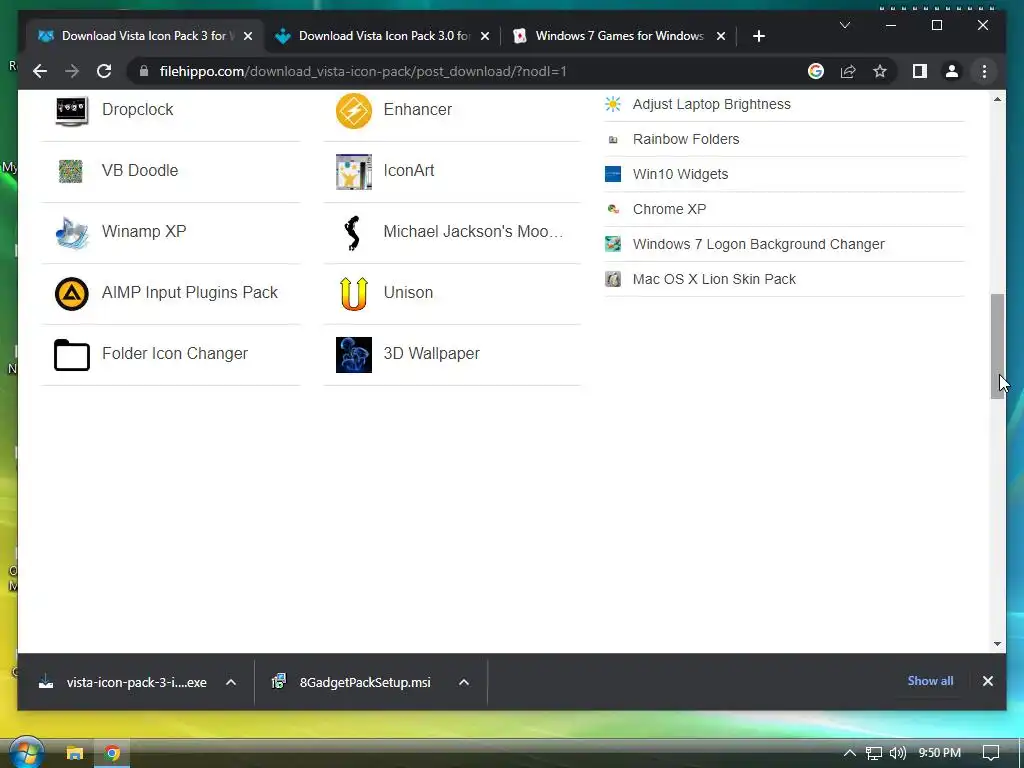Image resolution: width=1024 pixels, height=768 pixels.
Task: Open Chrome's three-dot menu
Action: (x=984, y=71)
